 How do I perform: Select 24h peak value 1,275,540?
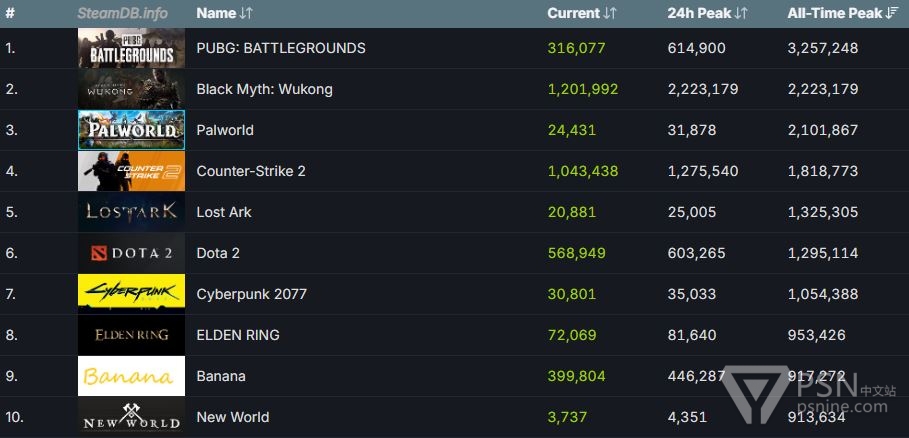coord(703,171)
